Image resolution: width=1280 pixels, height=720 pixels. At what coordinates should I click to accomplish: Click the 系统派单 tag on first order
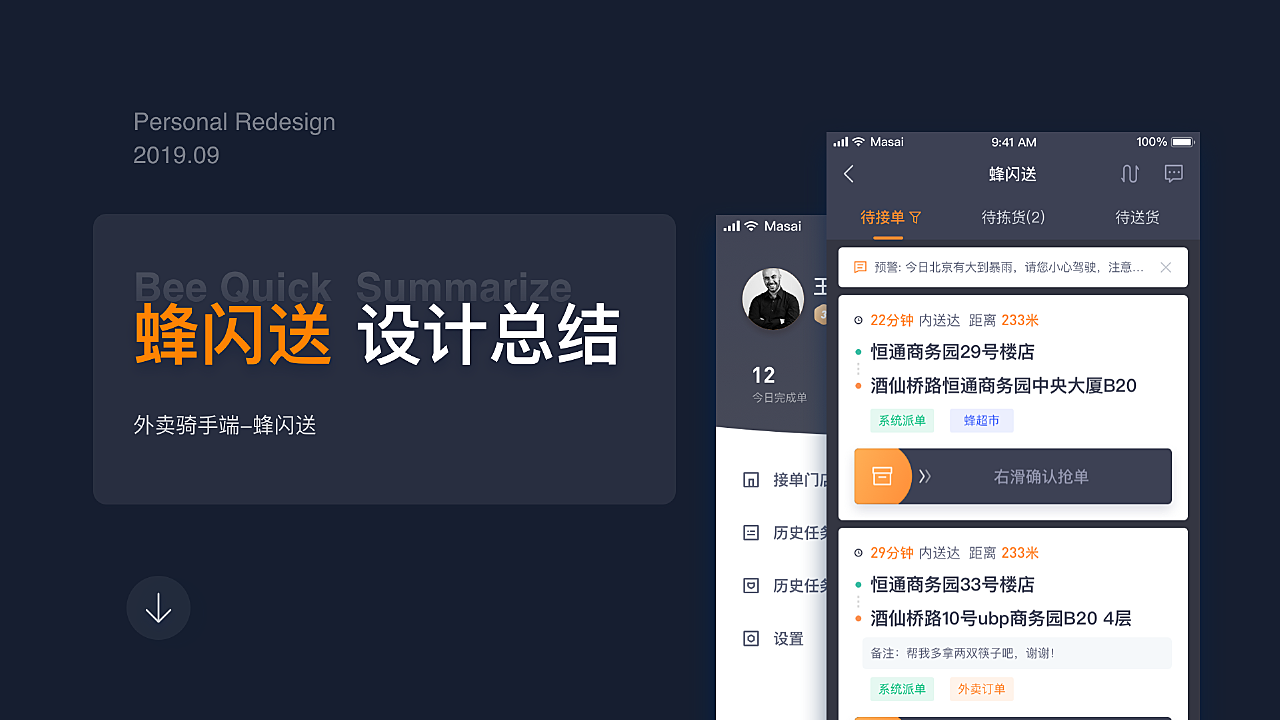click(x=902, y=421)
